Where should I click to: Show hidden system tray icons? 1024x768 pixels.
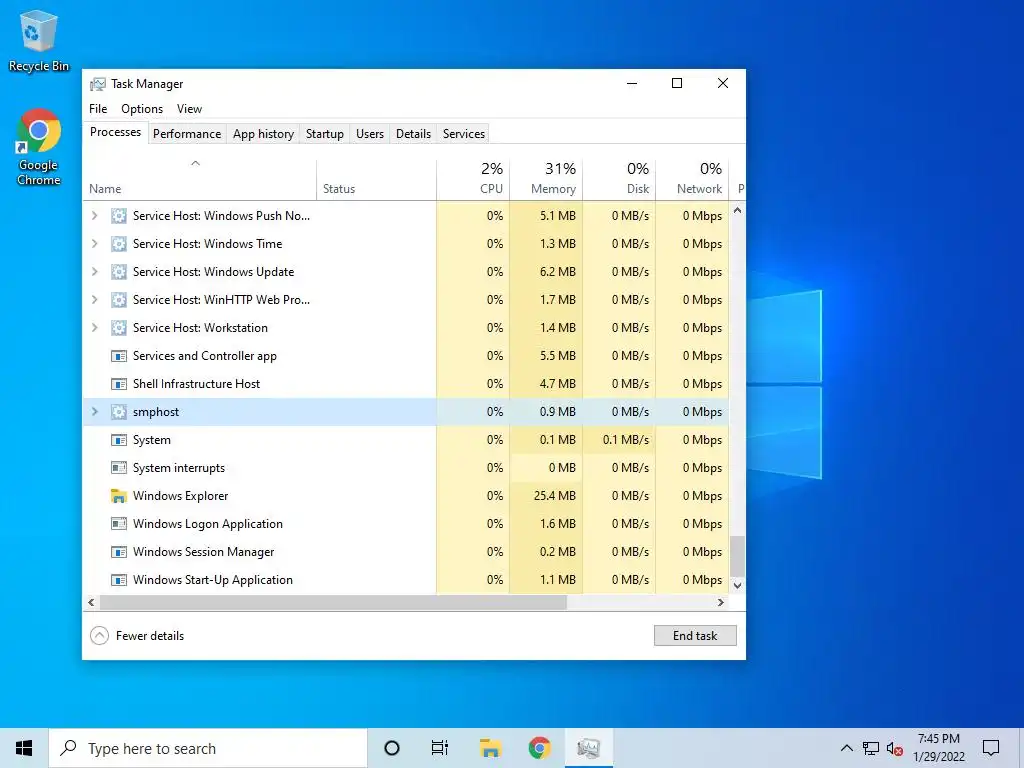(x=846, y=748)
